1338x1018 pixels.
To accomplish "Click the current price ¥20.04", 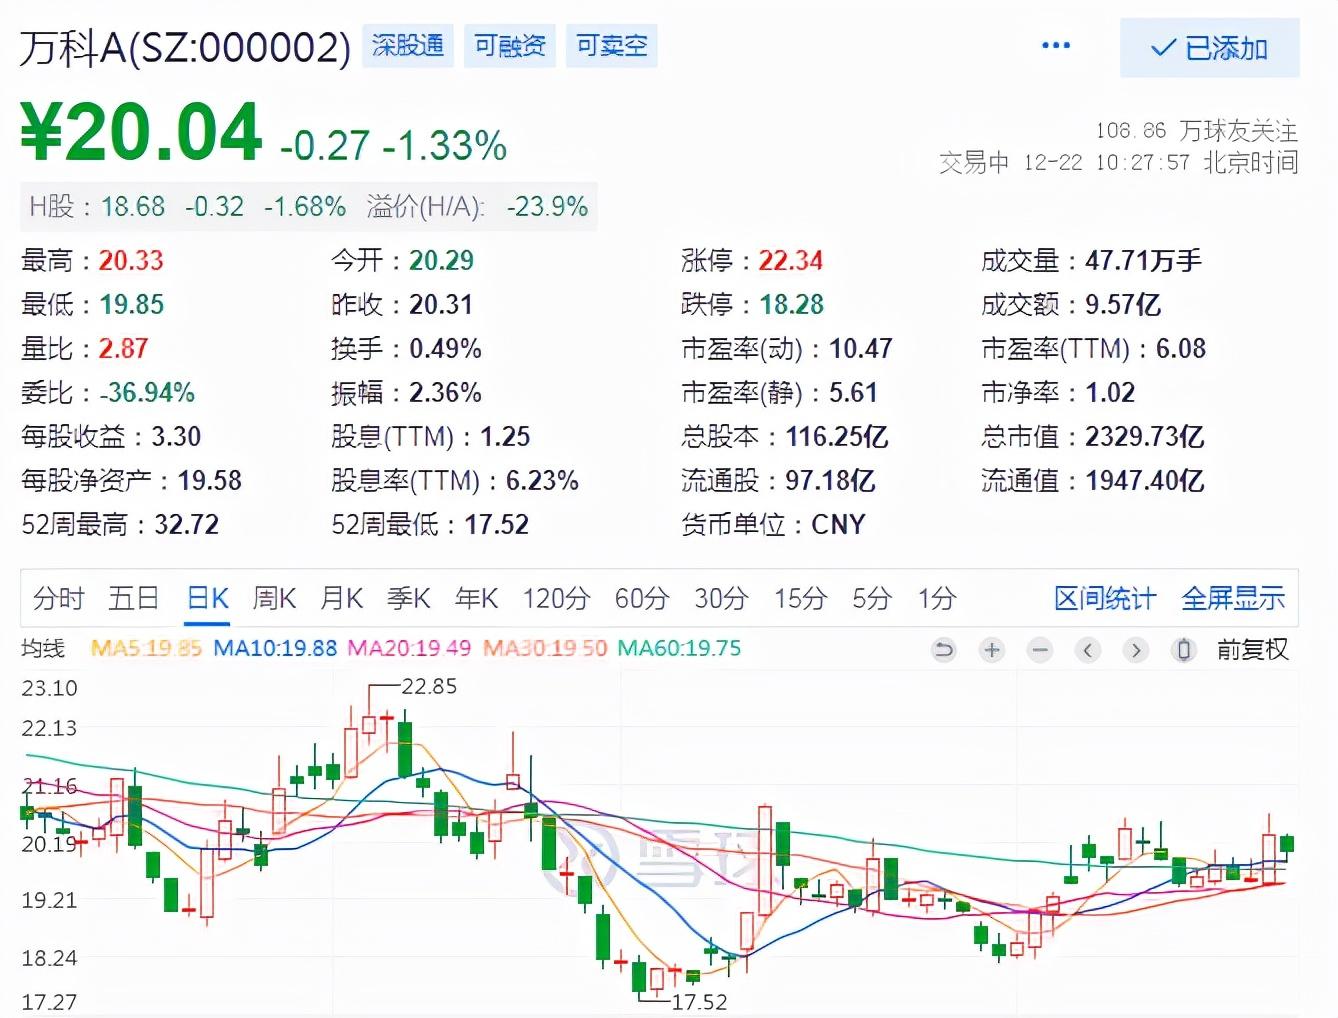I will coord(142,132).
